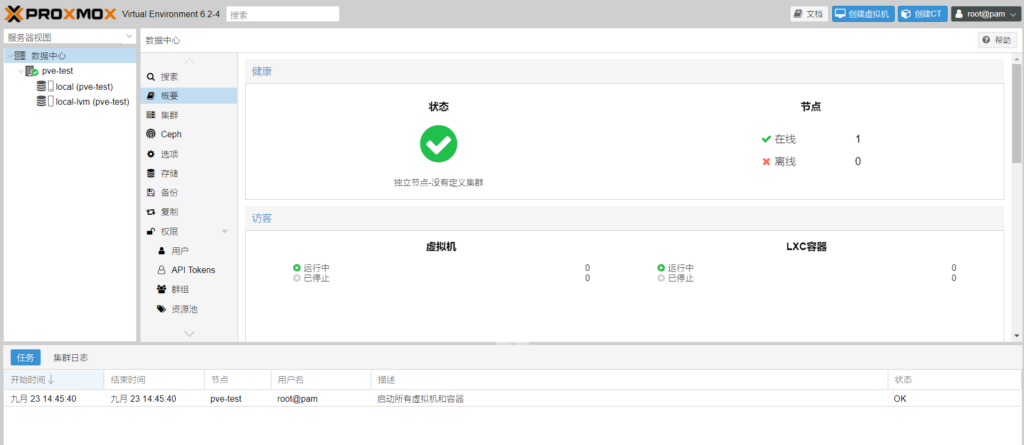Open the 备份 backup section

(x=168, y=192)
